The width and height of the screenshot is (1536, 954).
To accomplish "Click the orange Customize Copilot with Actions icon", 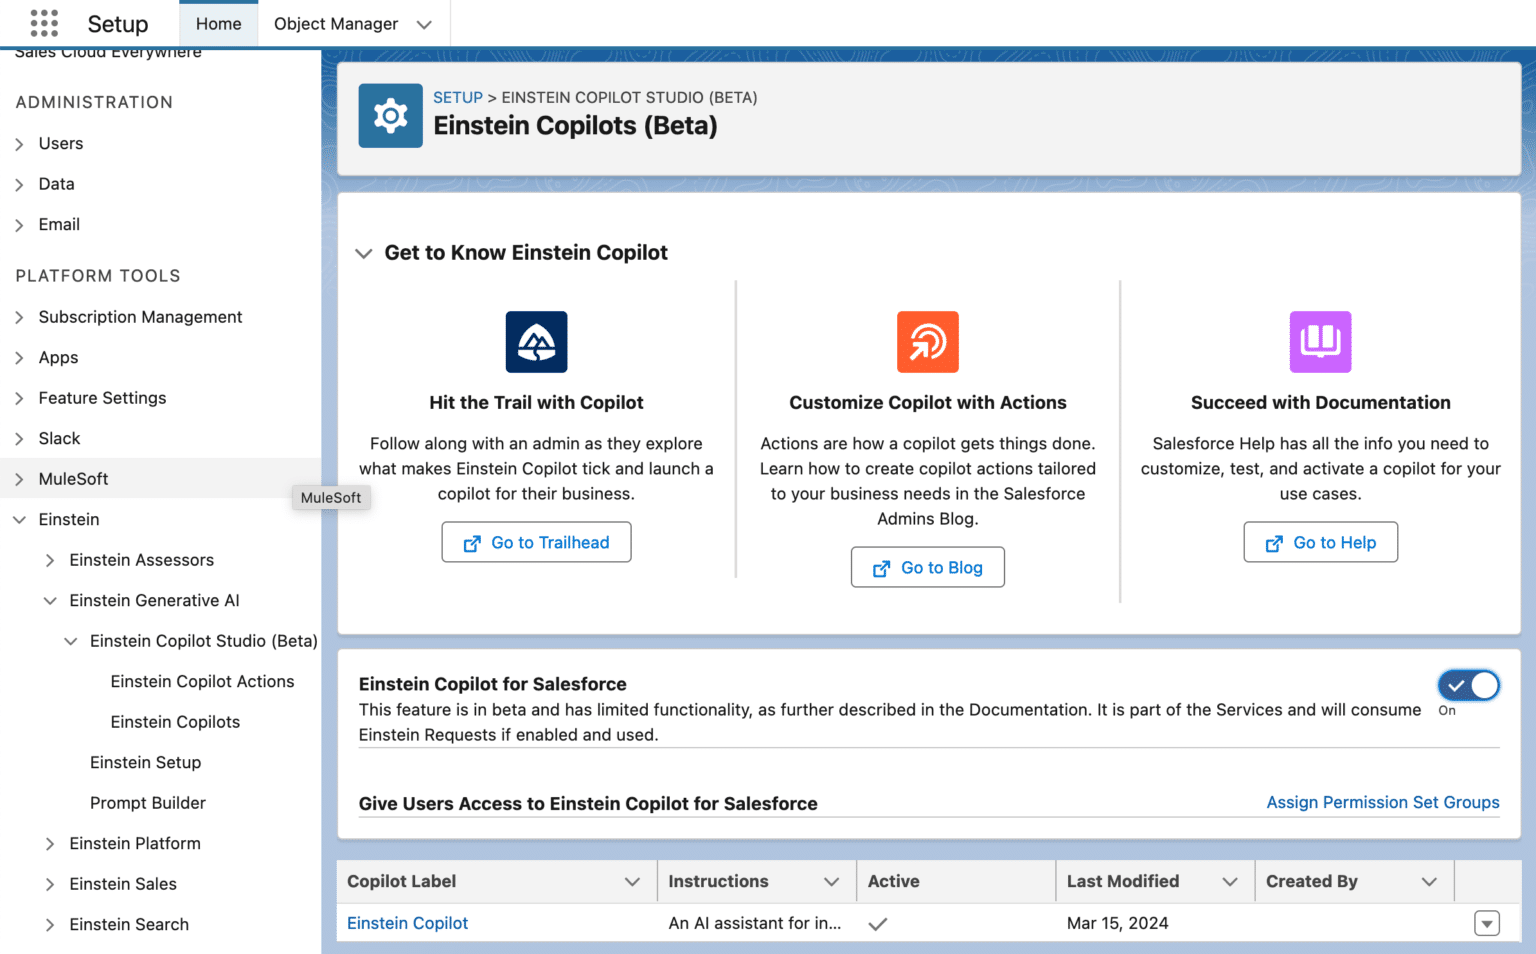I will pyautogui.click(x=927, y=341).
